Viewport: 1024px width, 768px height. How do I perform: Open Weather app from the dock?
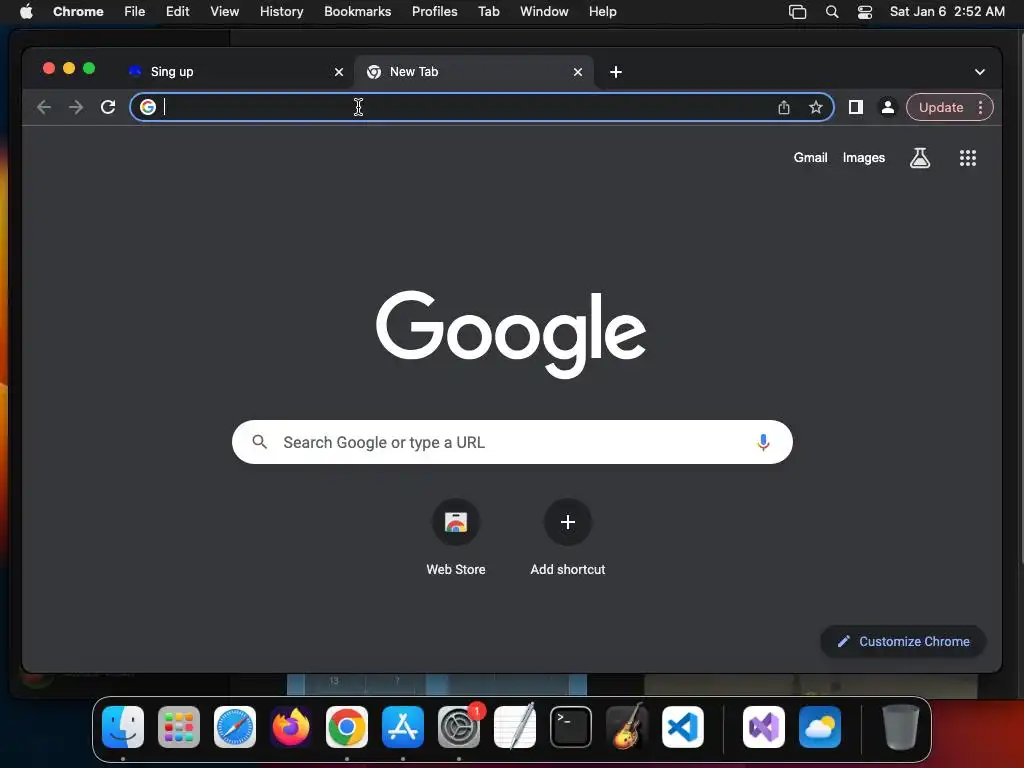coord(820,727)
